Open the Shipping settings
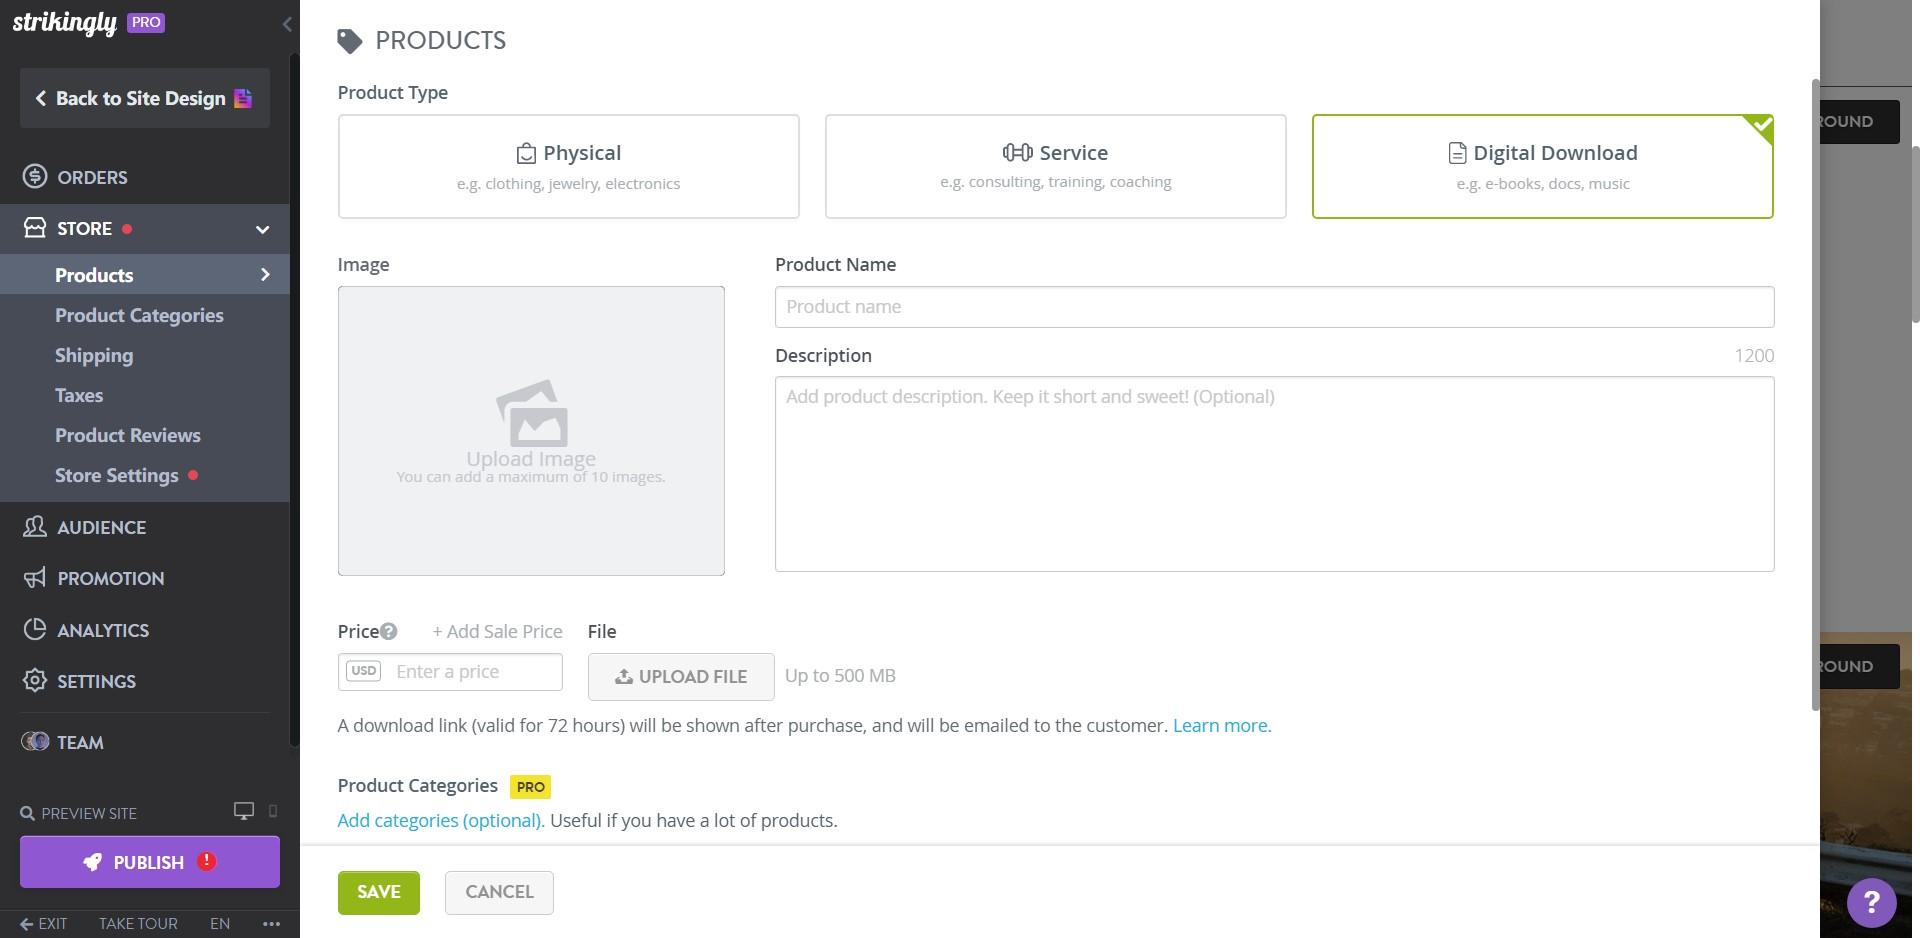Viewport: 1920px width, 938px height. click(x=94, y=355)
